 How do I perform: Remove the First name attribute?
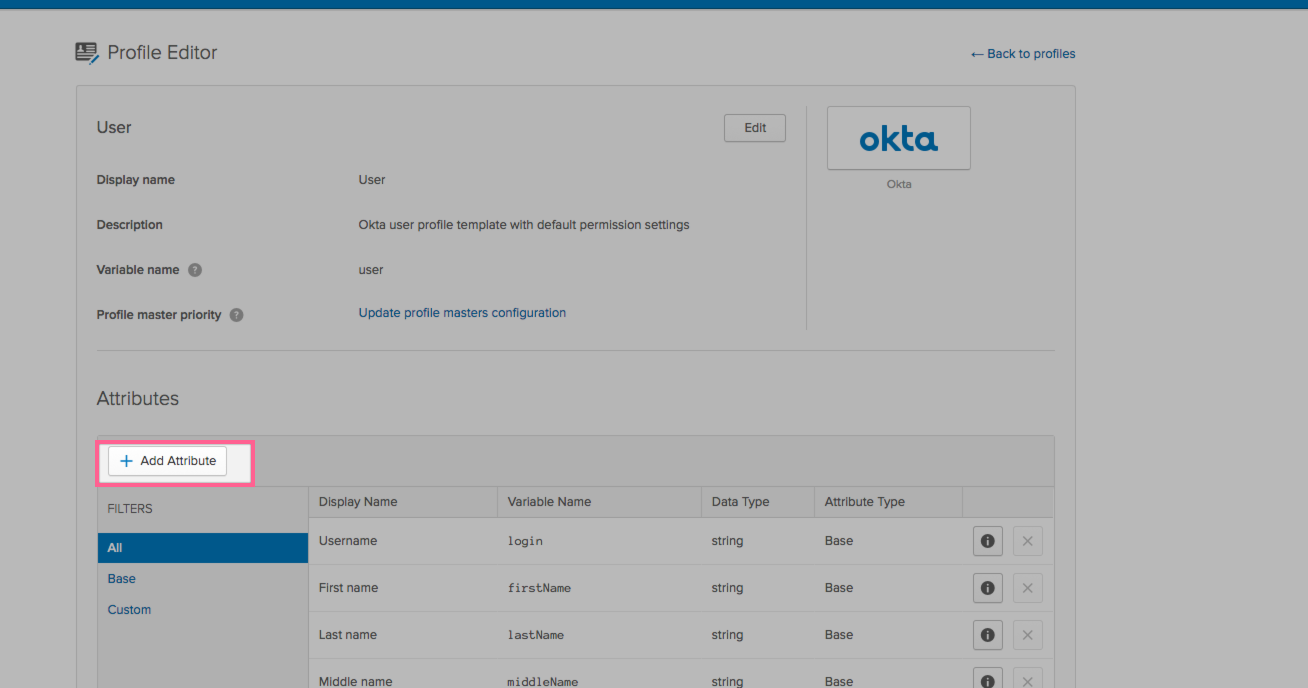pos(1027,587)
